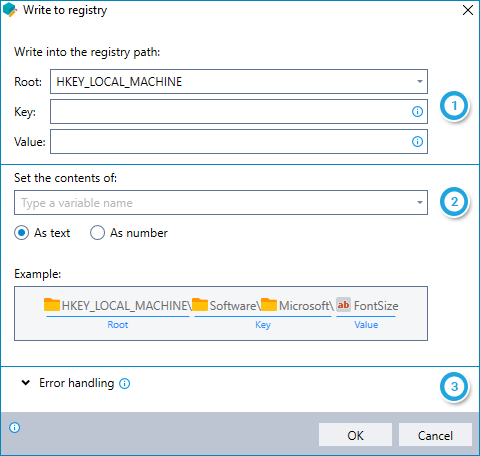Click the app logo in title bar

10,10
